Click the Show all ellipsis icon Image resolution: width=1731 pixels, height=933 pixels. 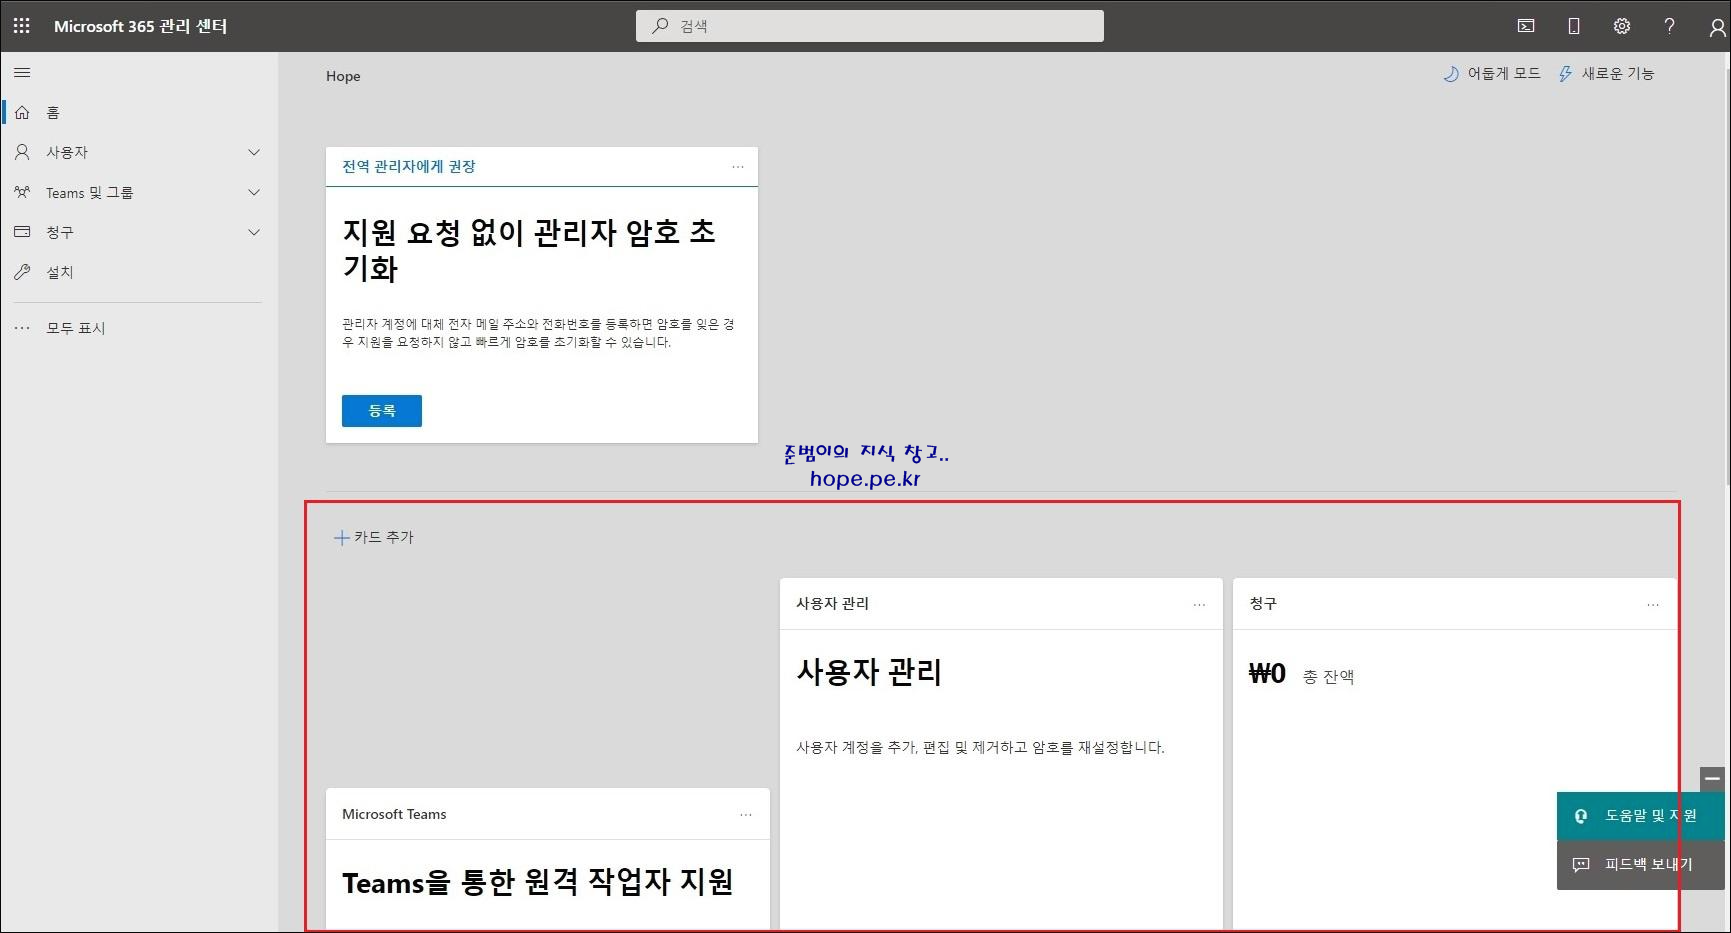(22, 328)
